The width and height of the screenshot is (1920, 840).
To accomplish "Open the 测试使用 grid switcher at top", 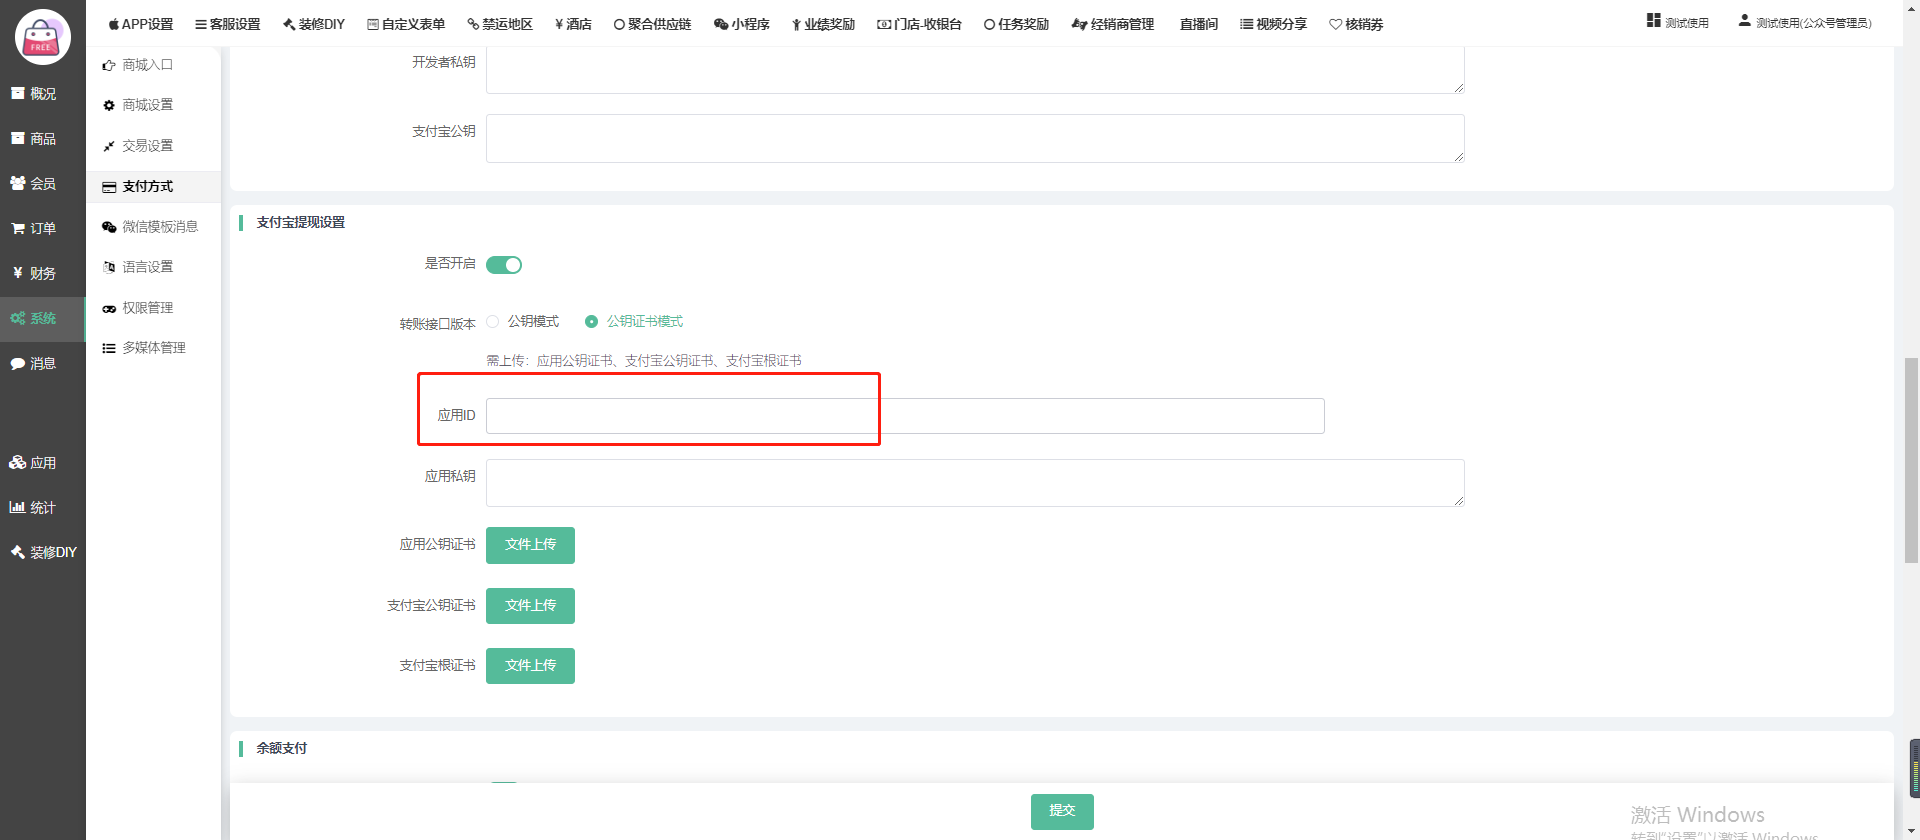I will pyautogui.click(x=1678, y=22).
